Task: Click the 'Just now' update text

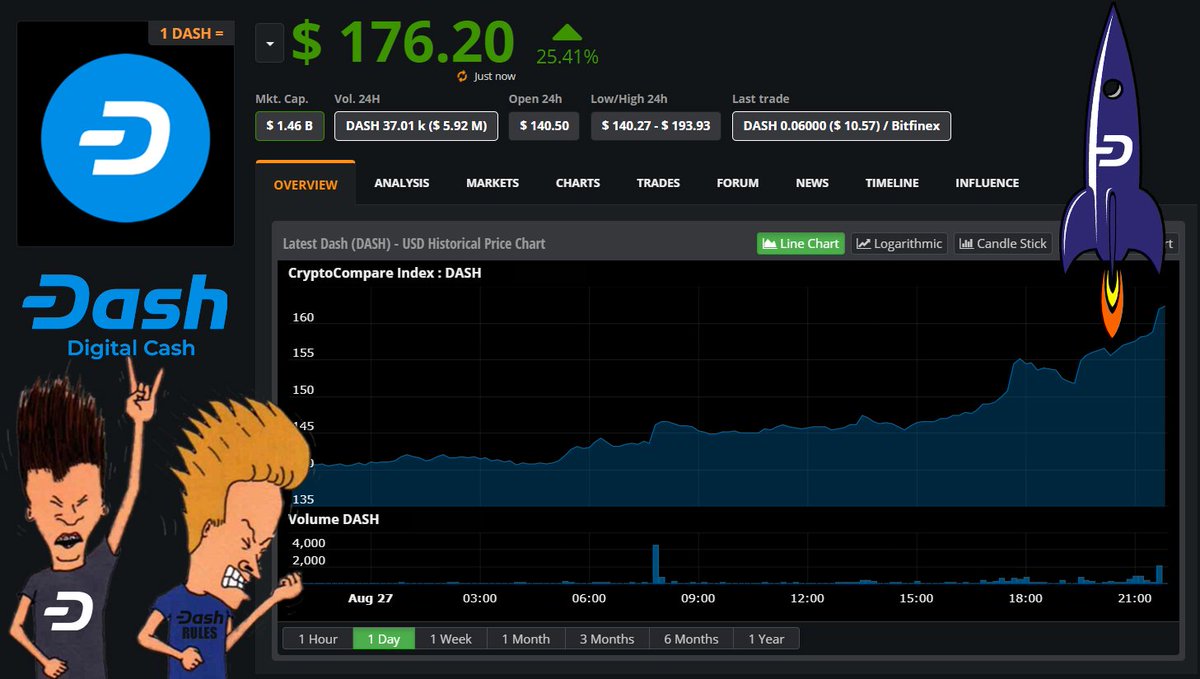Action: [495, 76]
